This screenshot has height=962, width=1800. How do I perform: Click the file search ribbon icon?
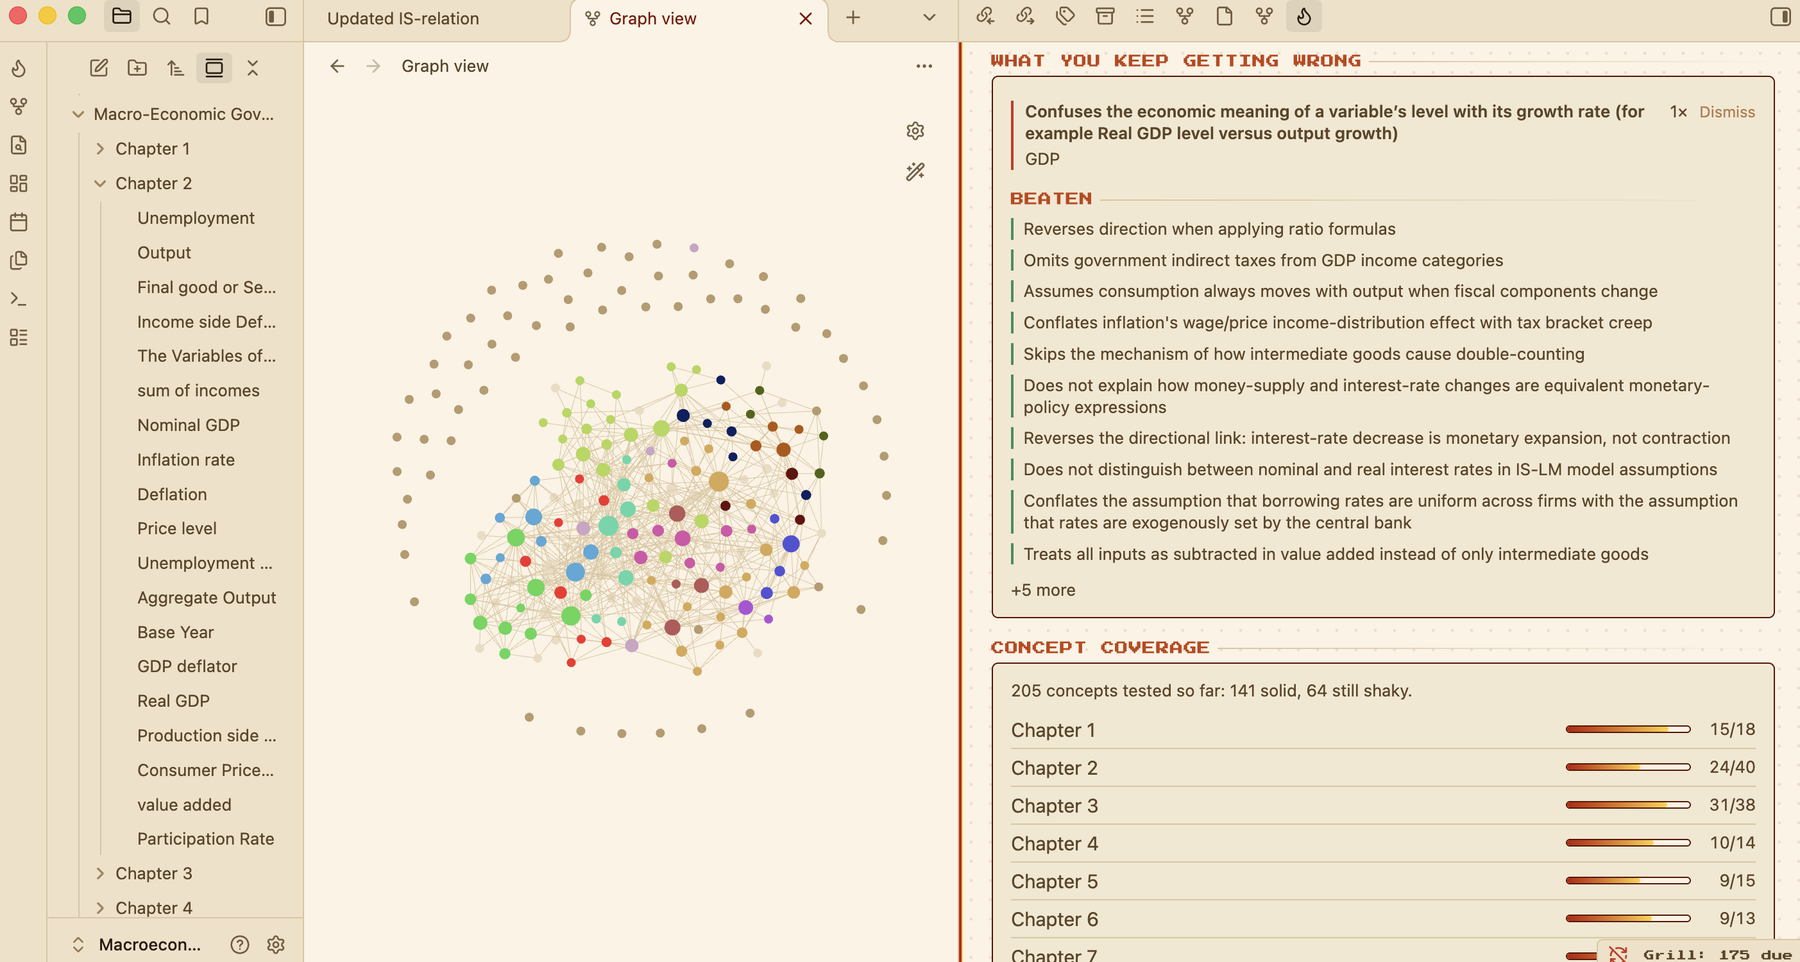click(19, 145)
